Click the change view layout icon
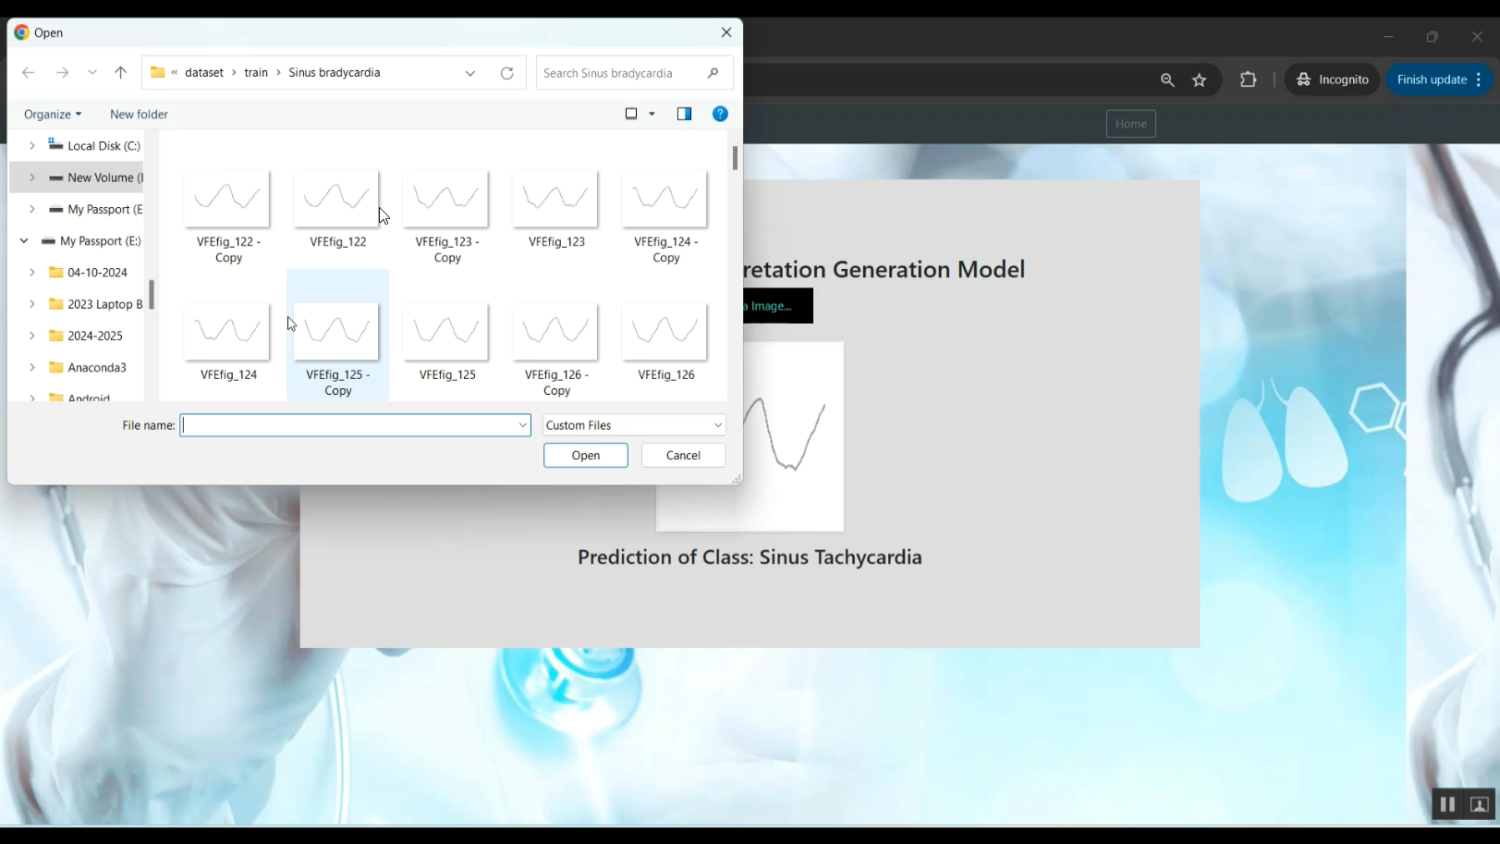 coord(631,114)
